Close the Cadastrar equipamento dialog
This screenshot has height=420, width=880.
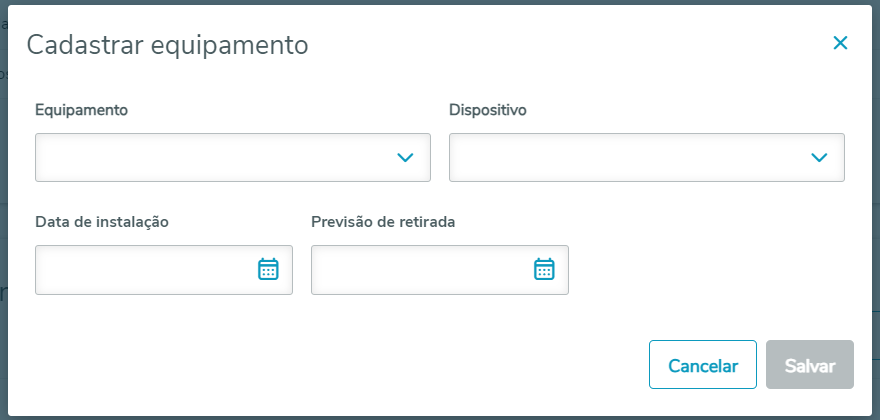[840, 43]
